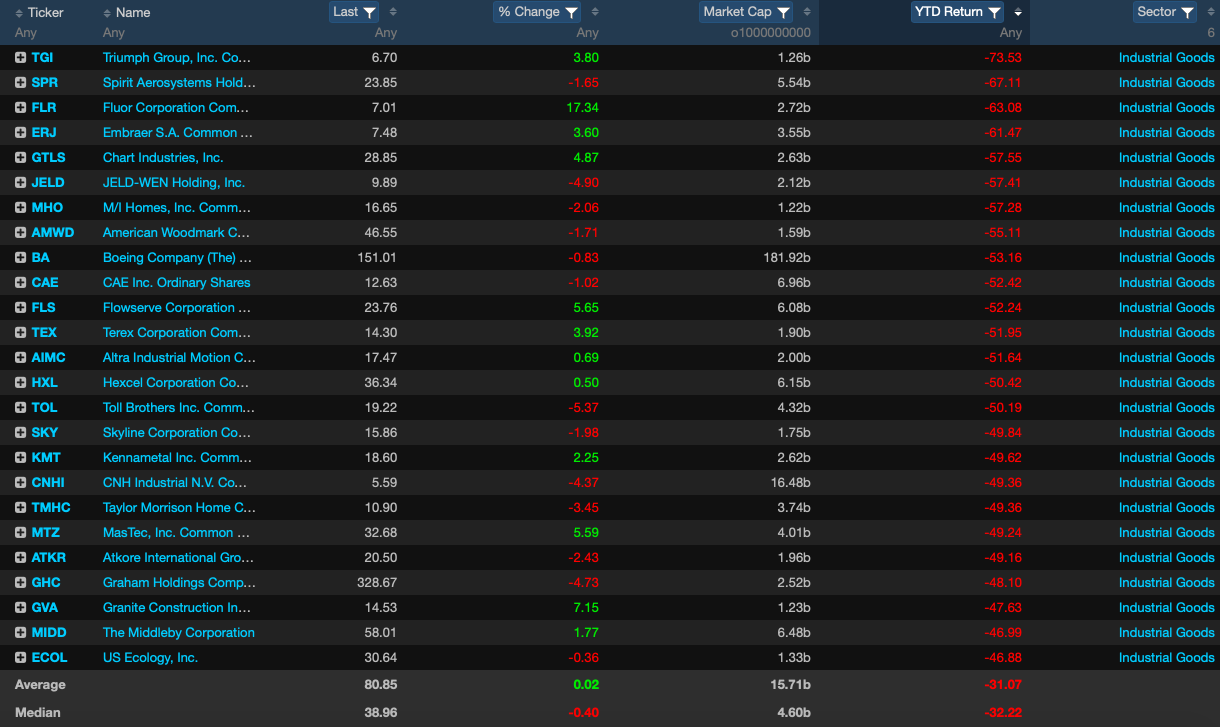Expand the CAE row plus icon
Screen dimensions: 1220x727
20,283
